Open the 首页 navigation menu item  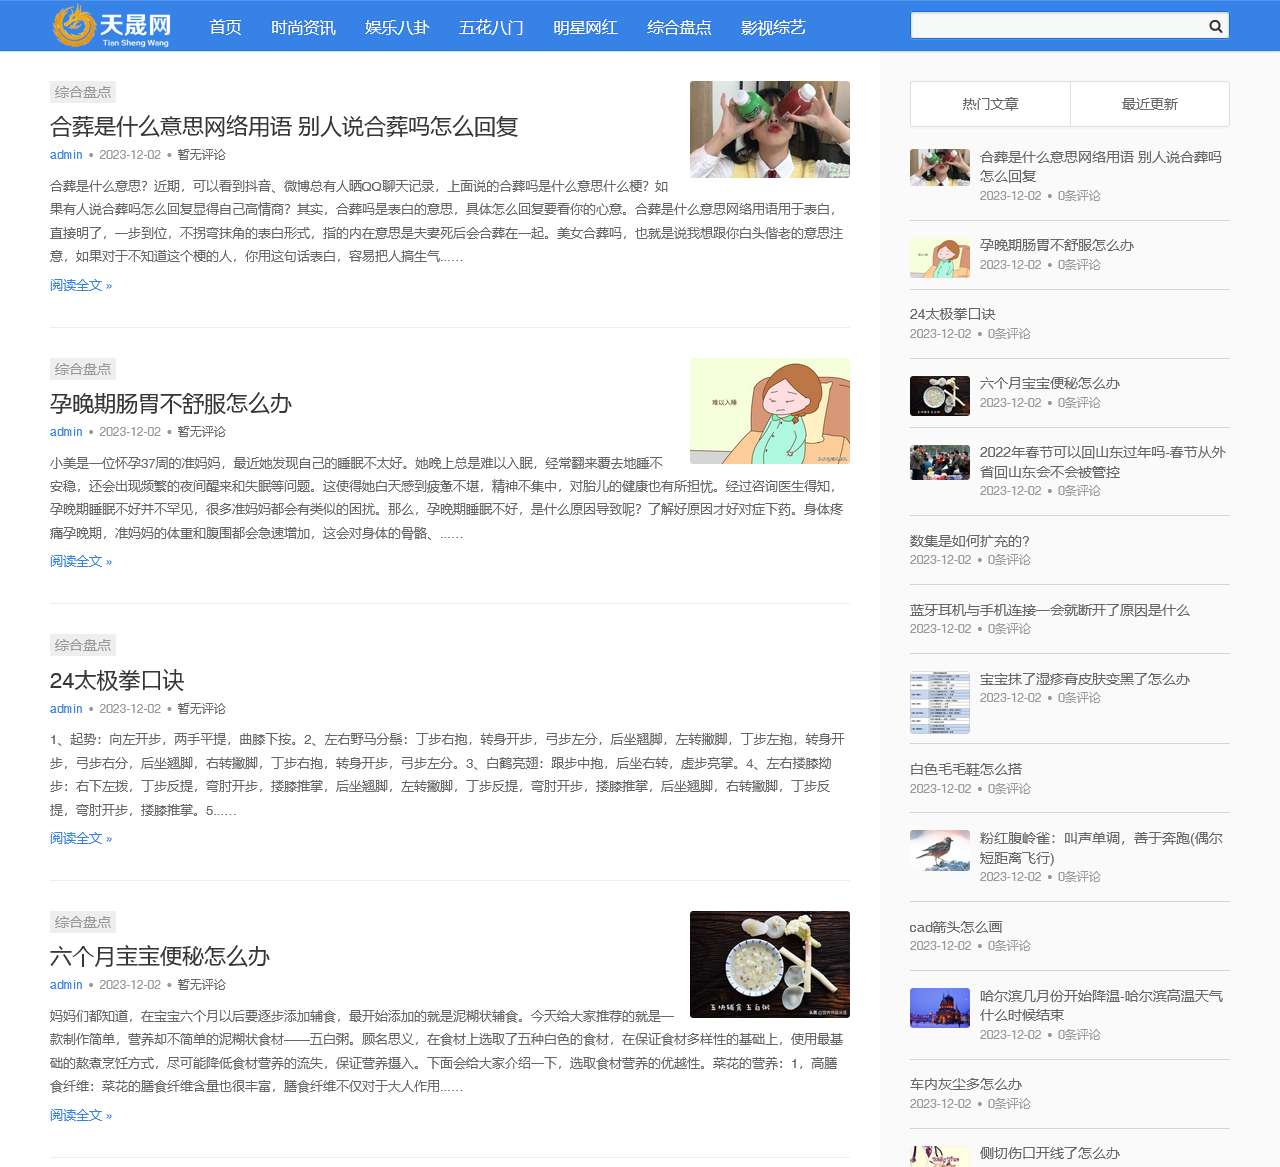(225, 27)
